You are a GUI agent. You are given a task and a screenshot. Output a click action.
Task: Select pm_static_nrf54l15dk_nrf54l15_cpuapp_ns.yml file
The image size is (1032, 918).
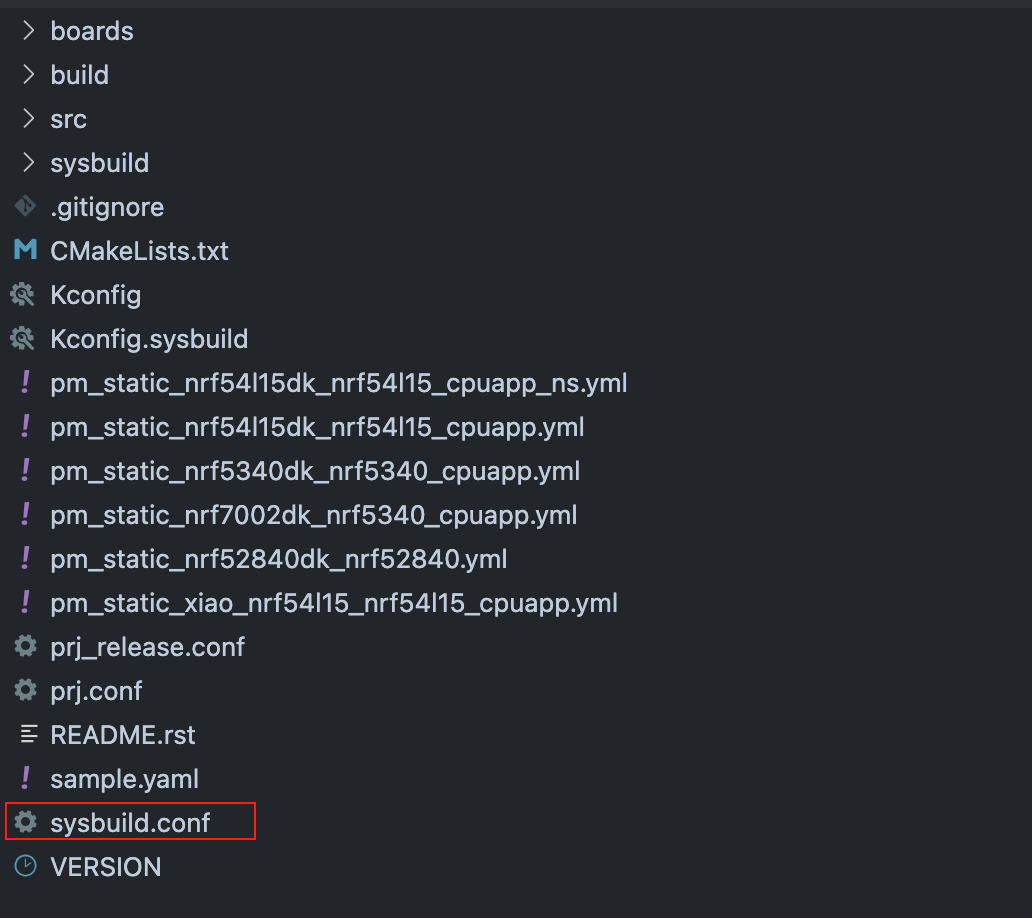[x=338, y=383]
